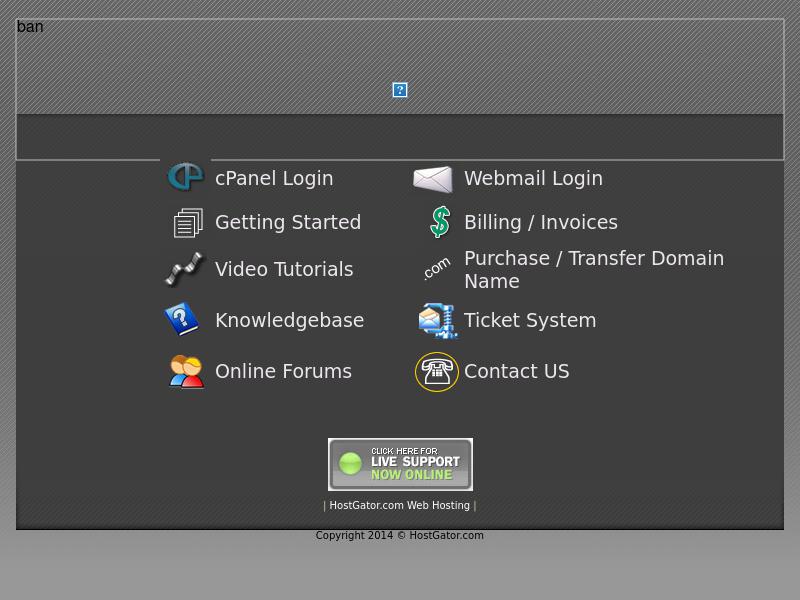This screenshot has width=800, height=600.
Task: Open the cPanel Login link
Action: 274,179
